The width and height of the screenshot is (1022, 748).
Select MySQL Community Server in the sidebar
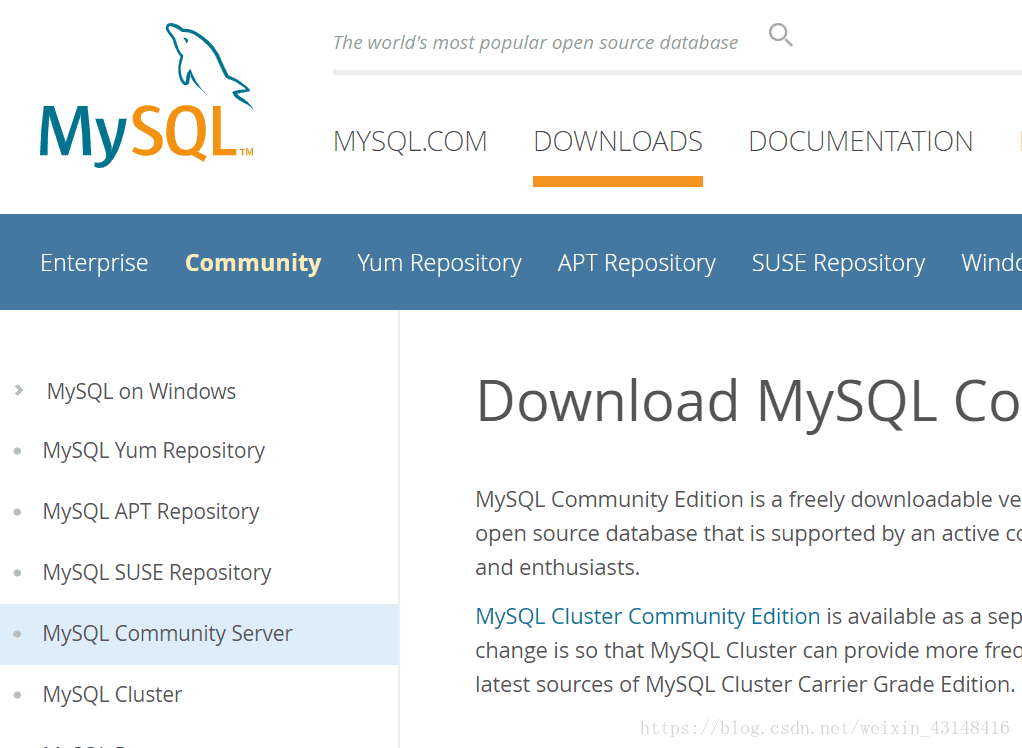click(166, 633)
